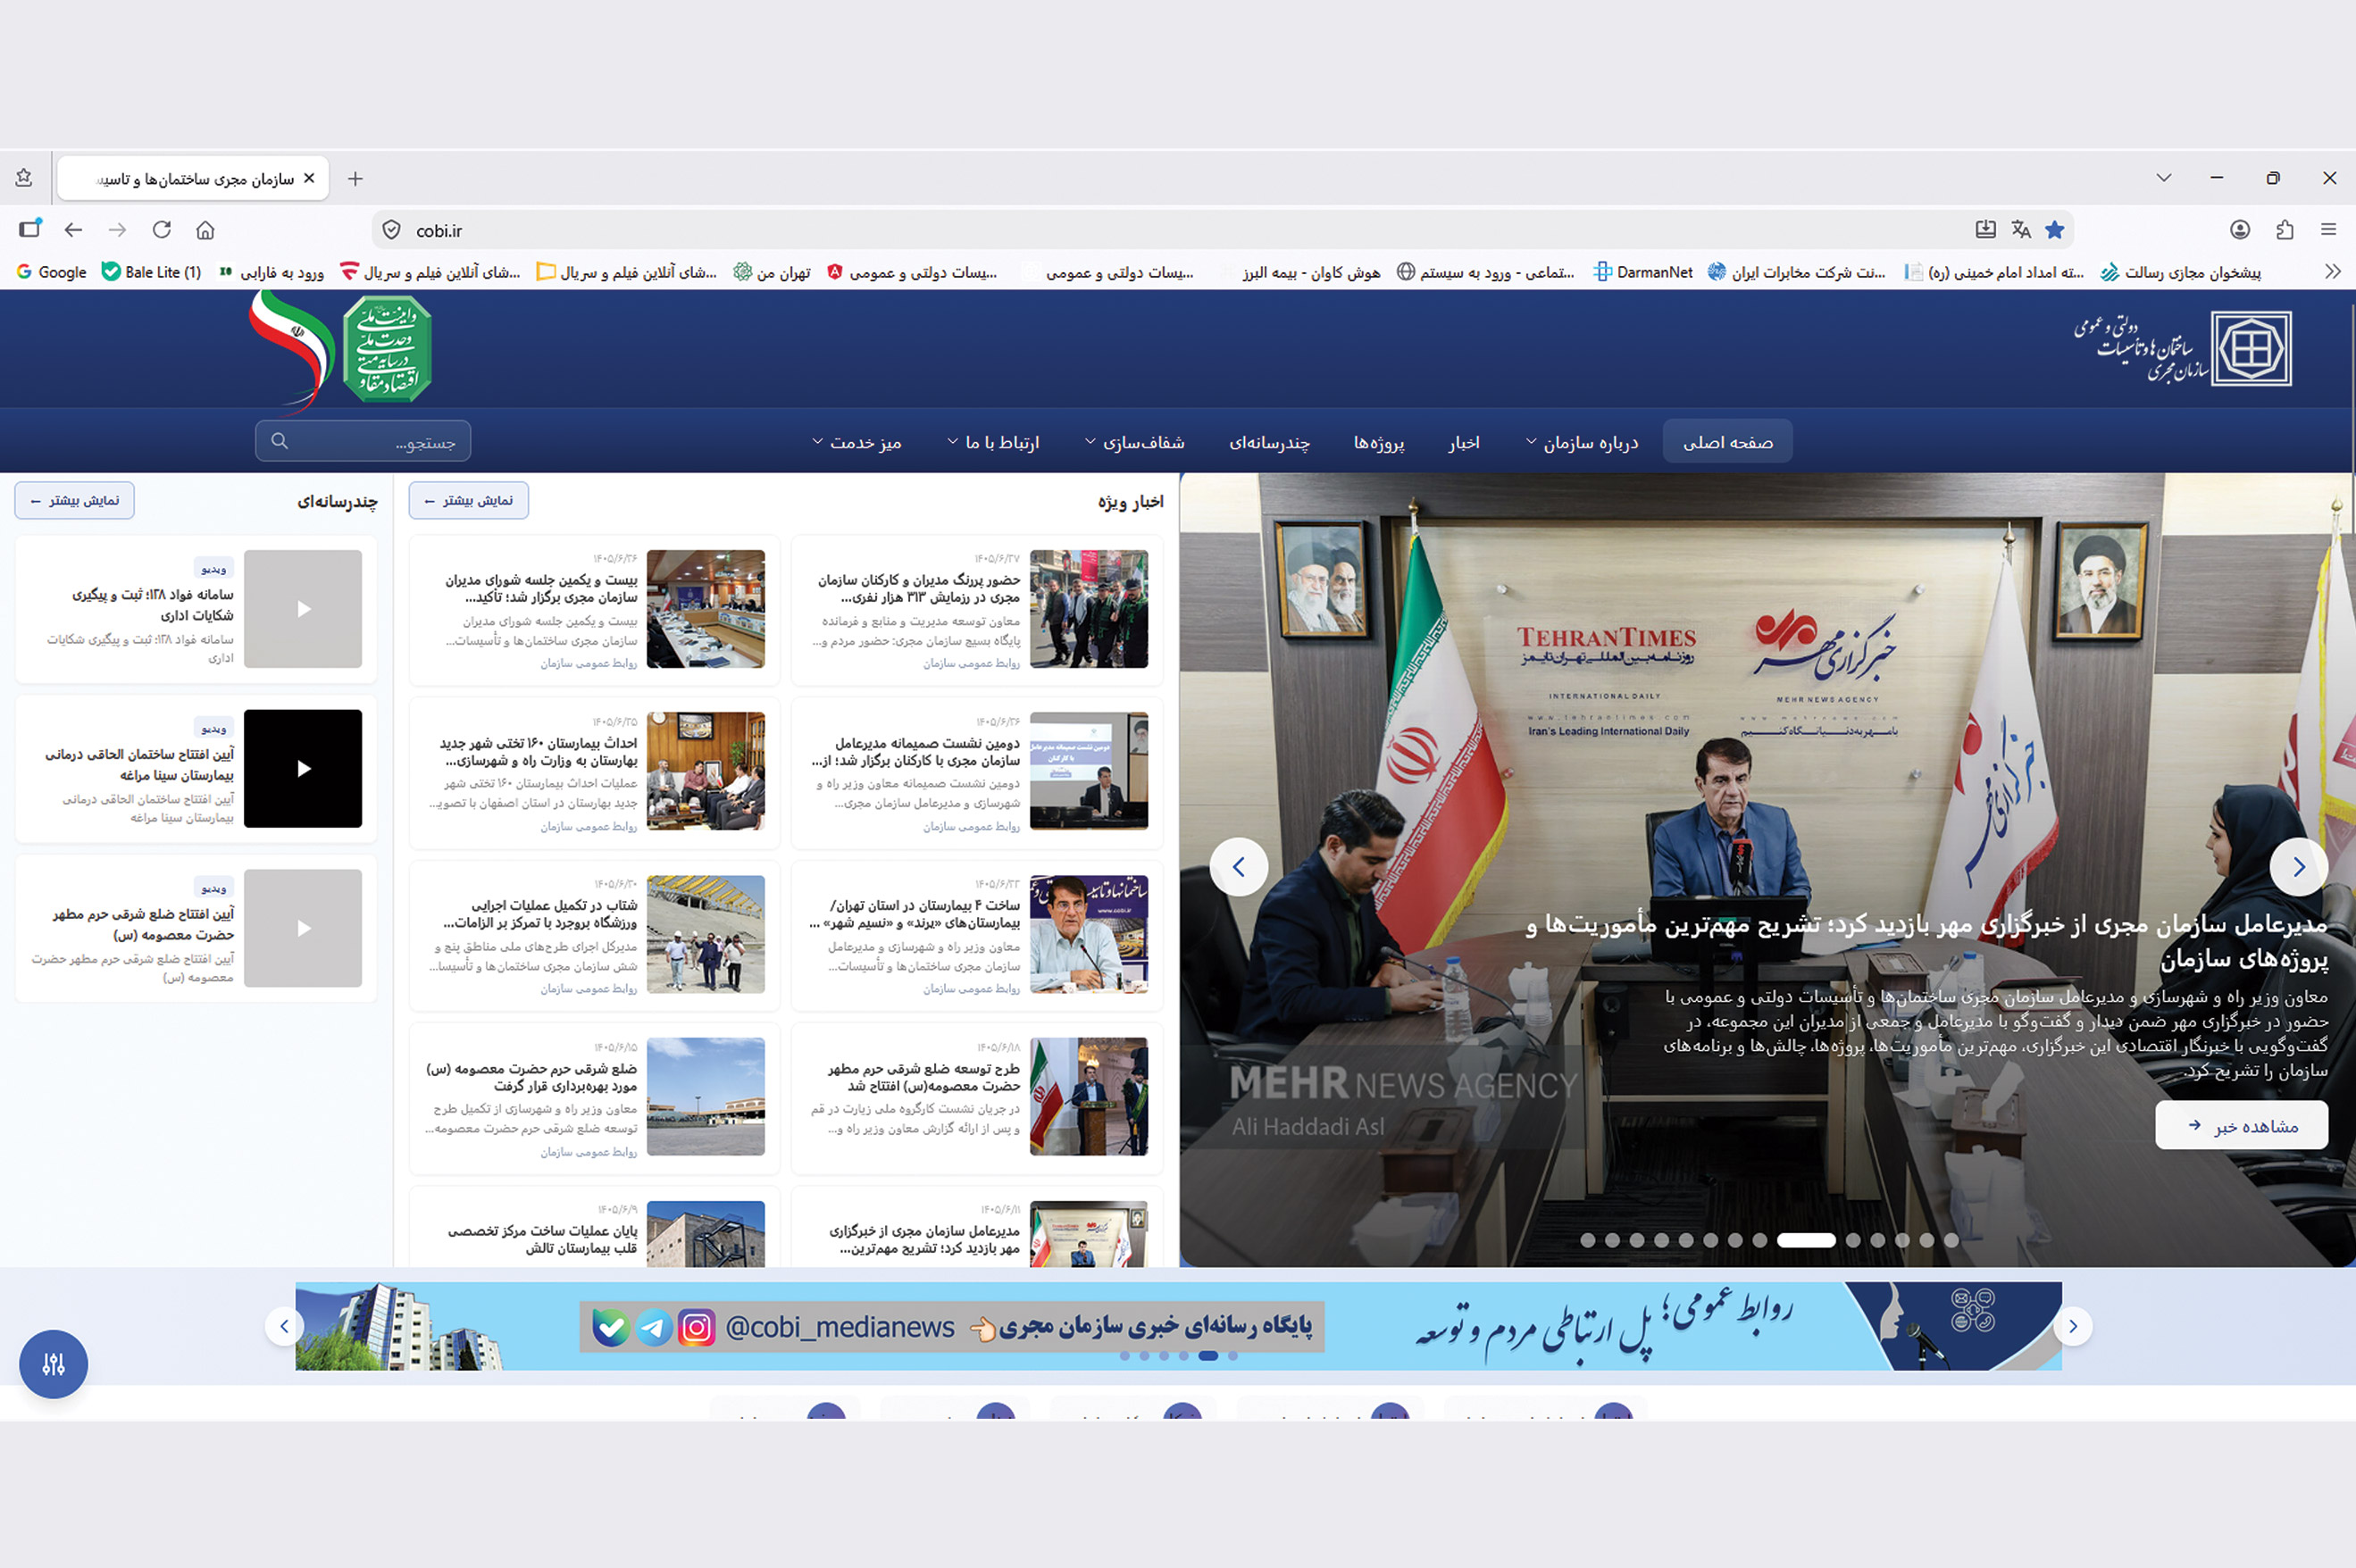The image size is (2356, 1568).
Task: Open the Extensions puzzle icon
Action: pyautogui.click(x=2285, y=230)
